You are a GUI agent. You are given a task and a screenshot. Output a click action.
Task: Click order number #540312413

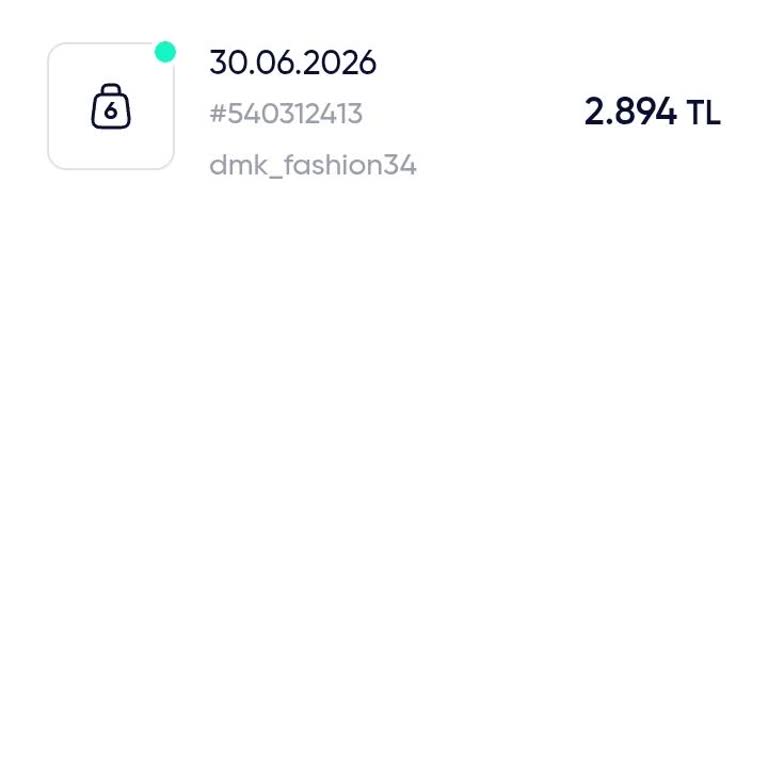[286, 114]
